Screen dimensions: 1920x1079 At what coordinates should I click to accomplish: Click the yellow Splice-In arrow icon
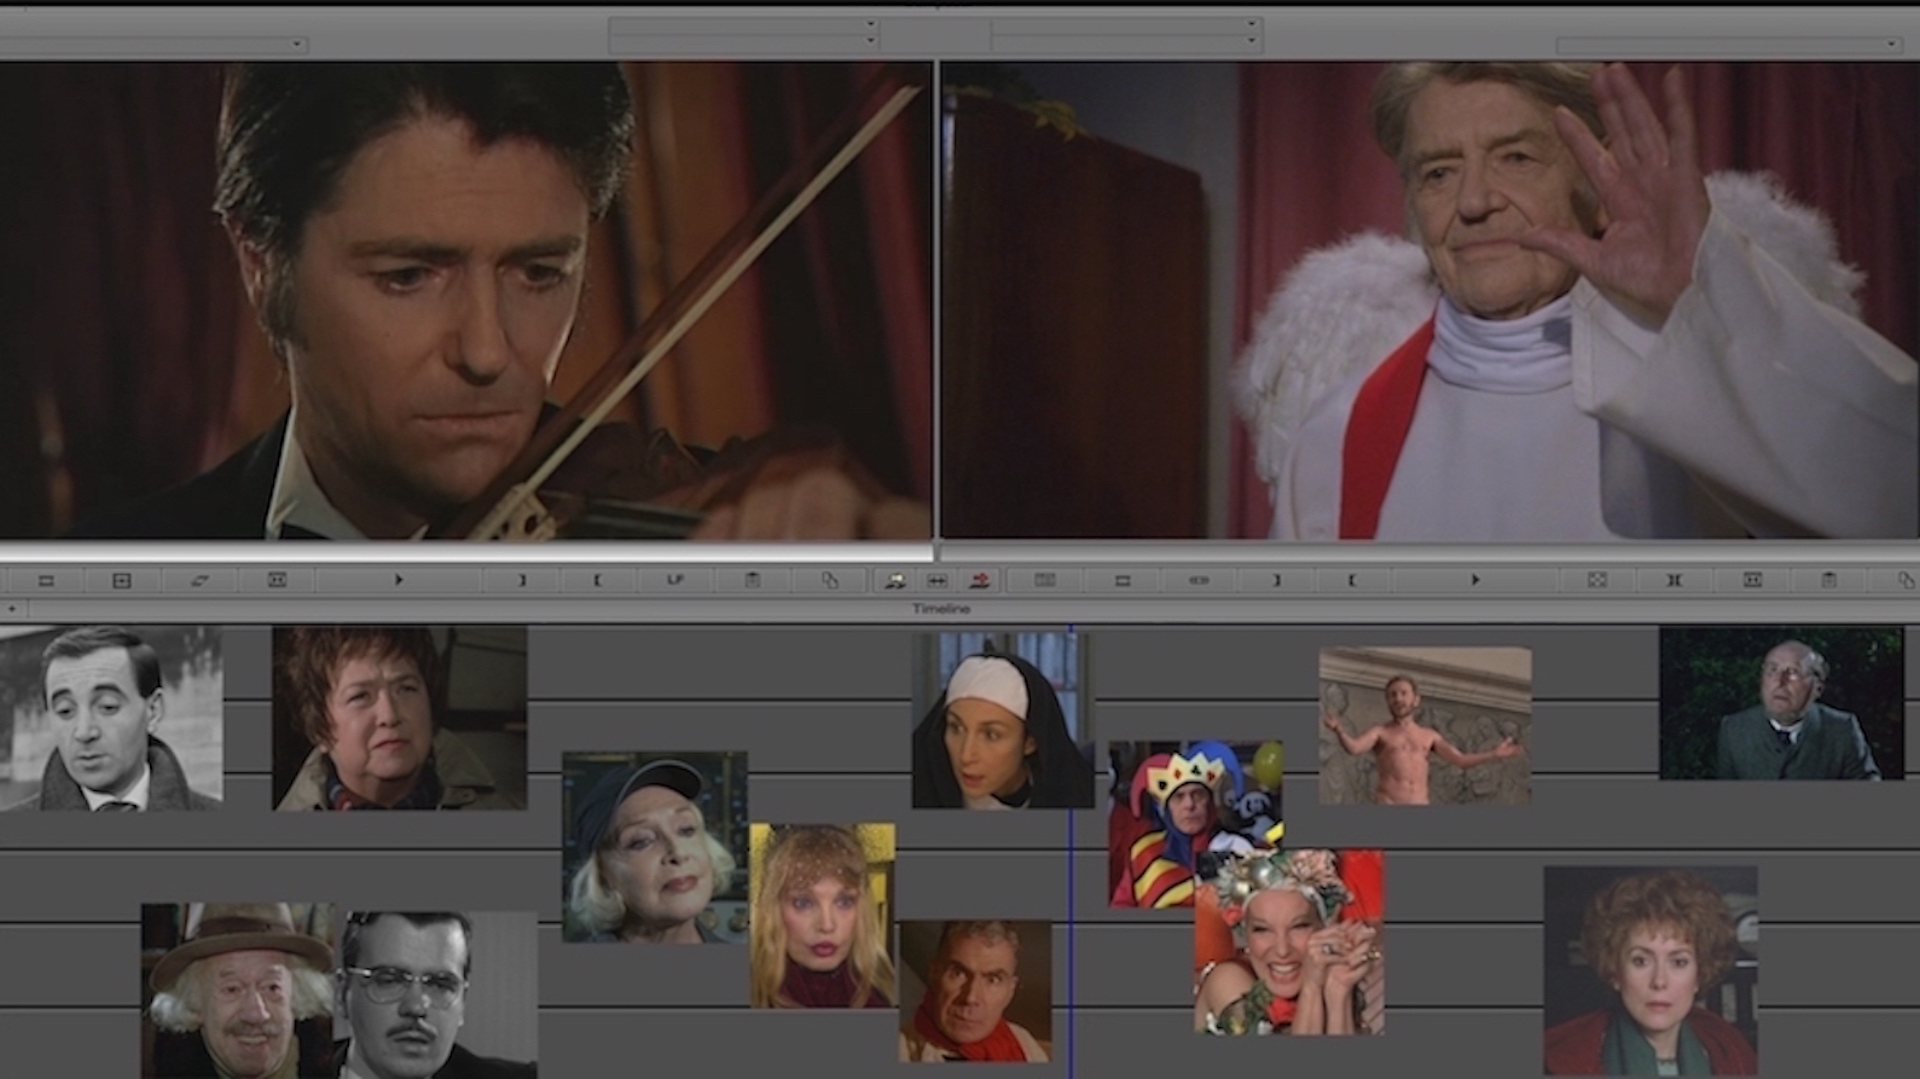coord(895,580)
